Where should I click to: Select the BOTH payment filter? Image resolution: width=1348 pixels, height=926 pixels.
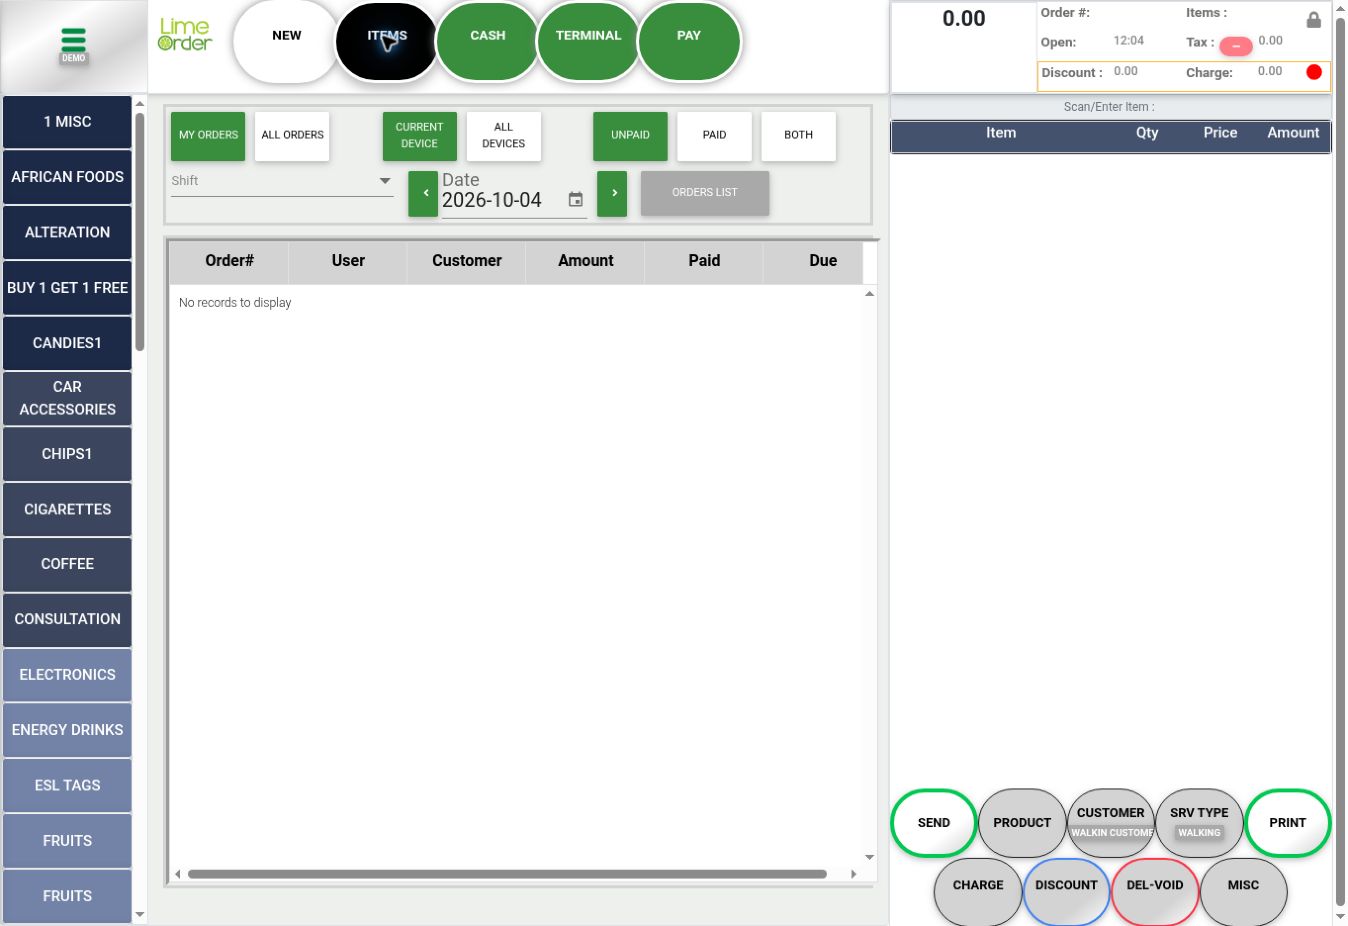[x=798, y=136]
